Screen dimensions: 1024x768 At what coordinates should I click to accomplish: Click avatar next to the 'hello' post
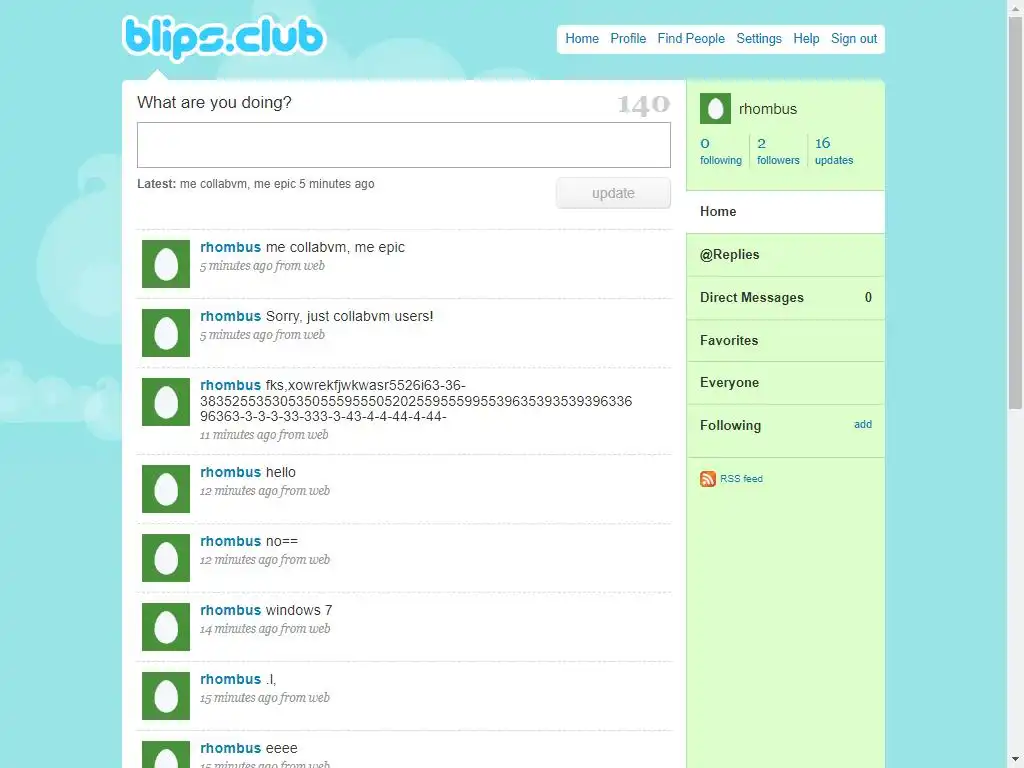(x=166, y=489)
